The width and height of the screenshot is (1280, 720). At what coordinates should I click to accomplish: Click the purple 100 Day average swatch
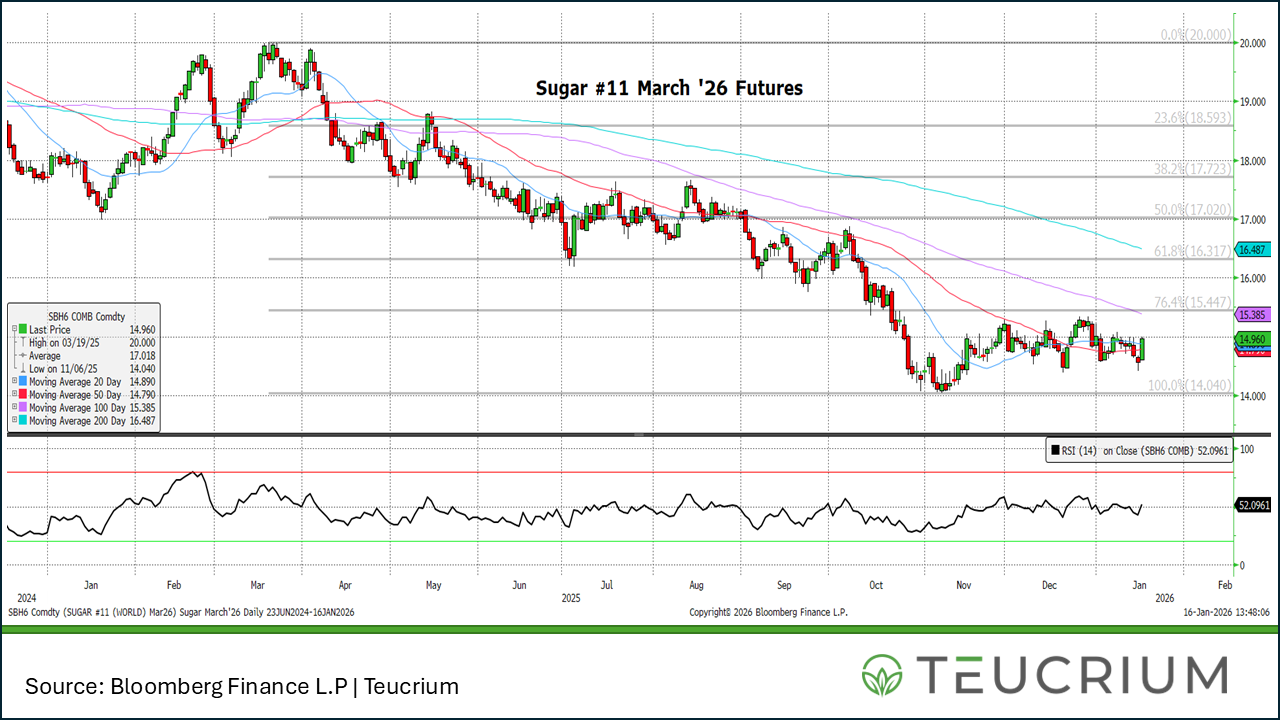pos(23,409)
